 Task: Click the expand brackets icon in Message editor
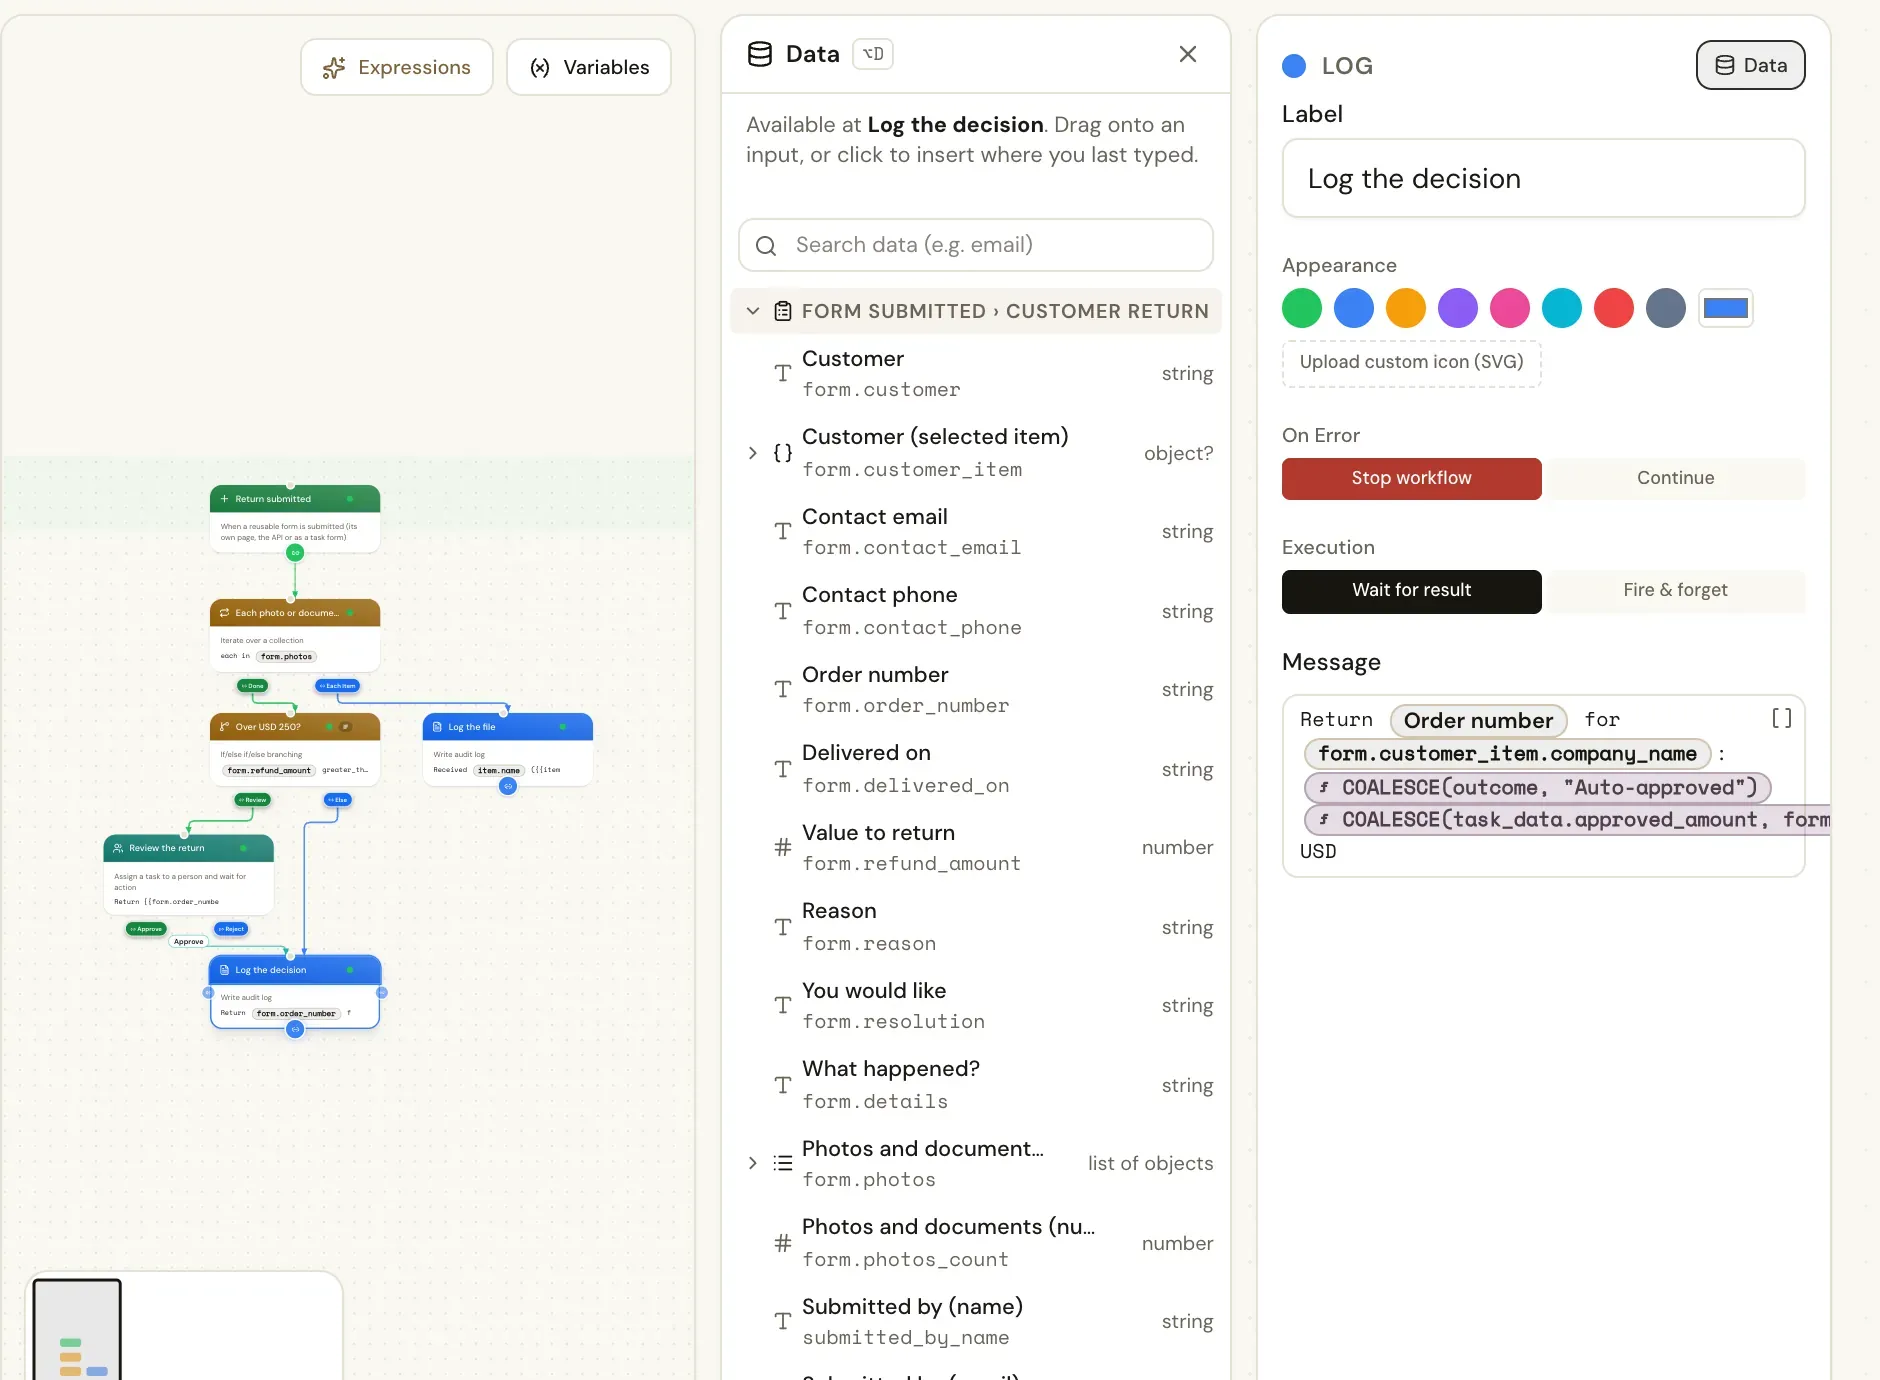point(1781,718)
